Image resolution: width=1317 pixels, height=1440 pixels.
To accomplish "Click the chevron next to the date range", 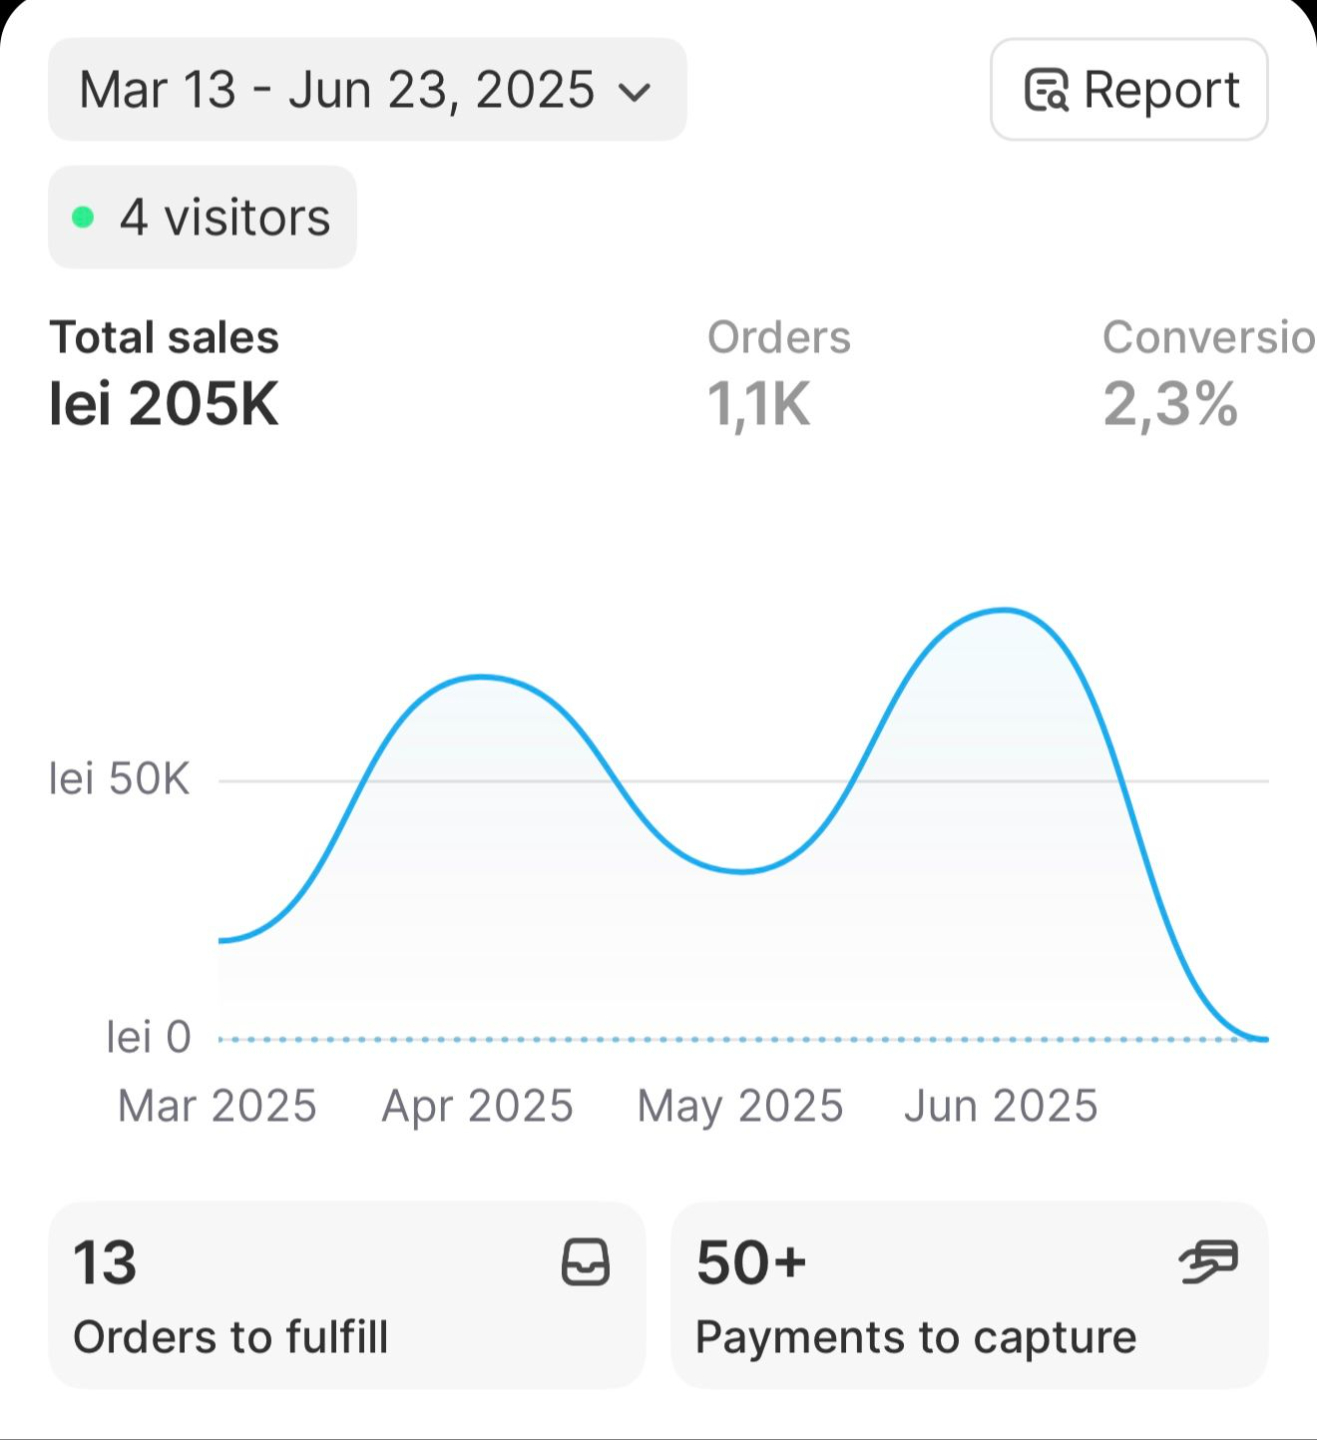I will (x=635, y=92).
